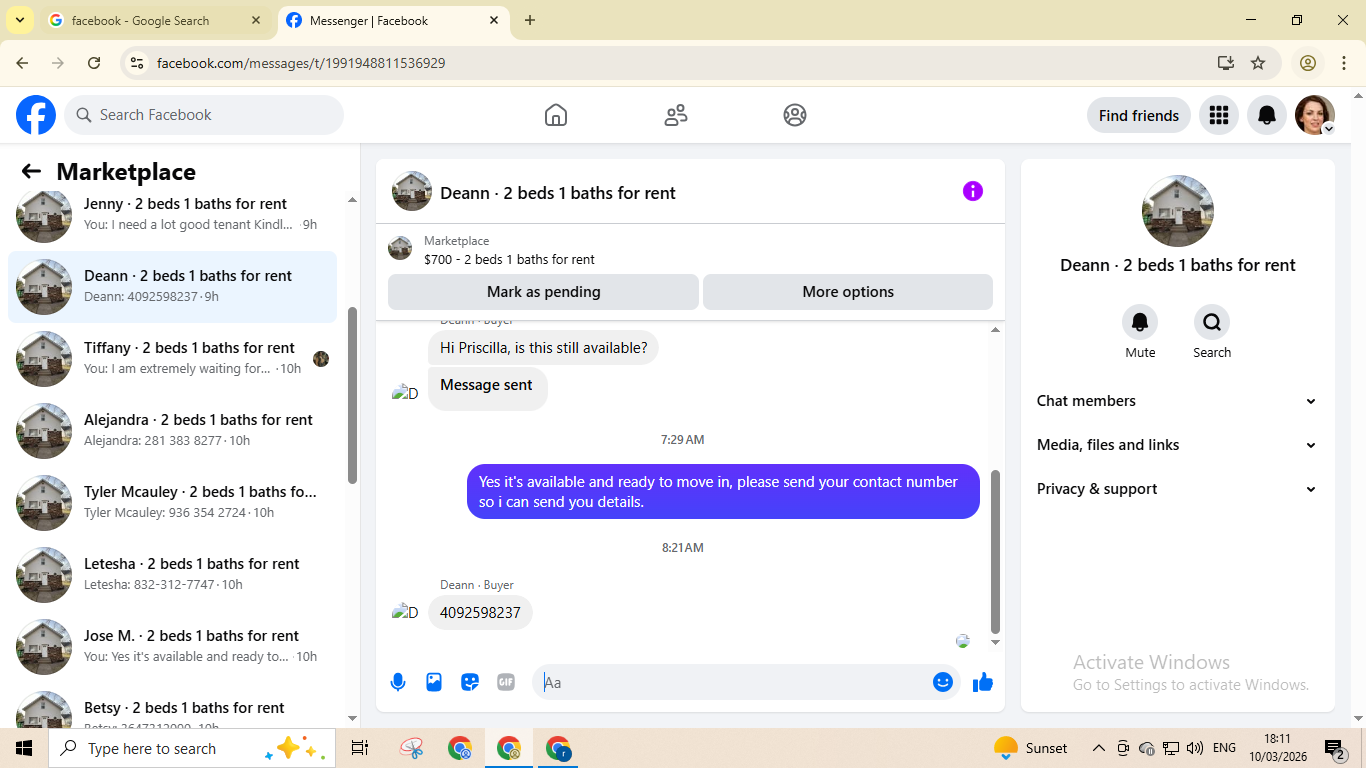Reload the page in Chrome
The width and height of the screenshot is (1366, 768).
tap(94, 63)
